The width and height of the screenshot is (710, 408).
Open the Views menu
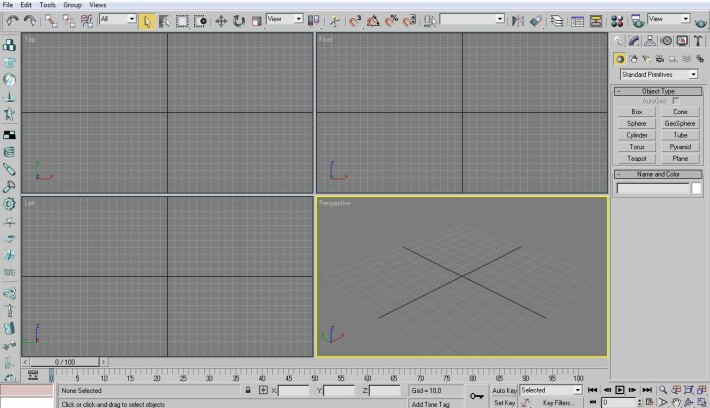coord(97,5)
